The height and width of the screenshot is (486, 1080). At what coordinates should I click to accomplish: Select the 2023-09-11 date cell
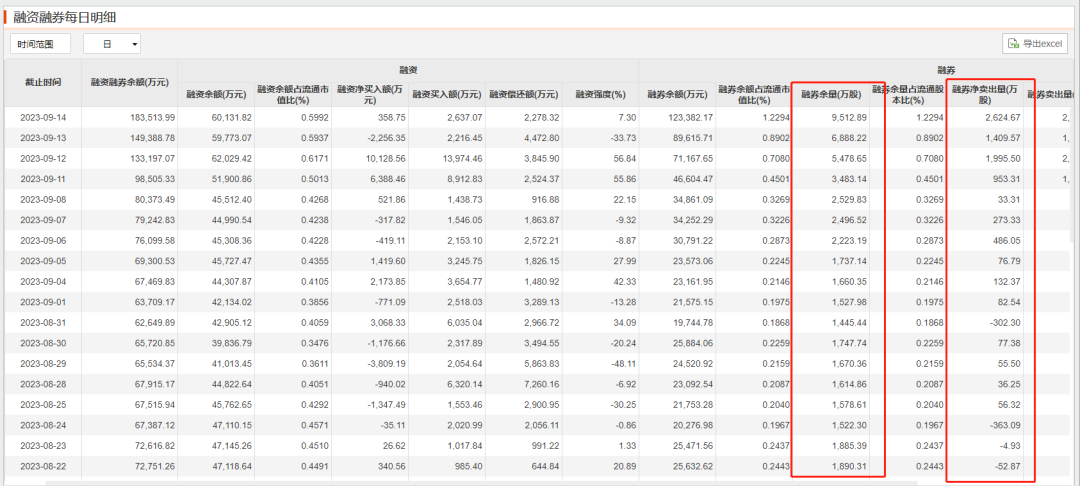coord(43,179)
